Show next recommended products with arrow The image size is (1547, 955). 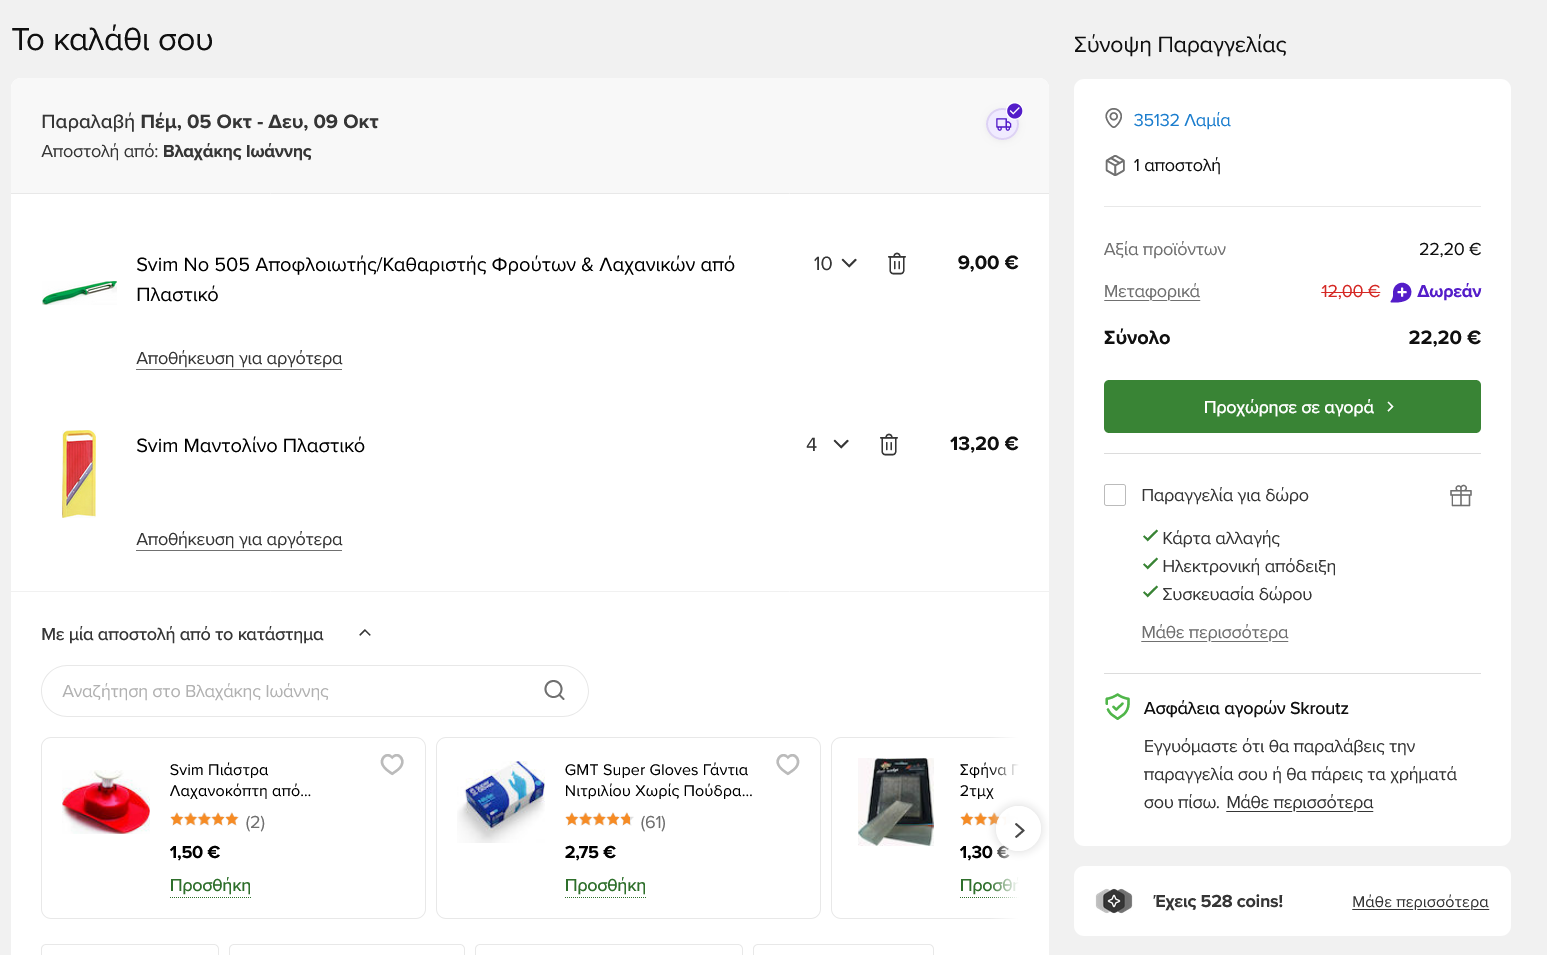pyautogui.click(x=1019, y=830)
